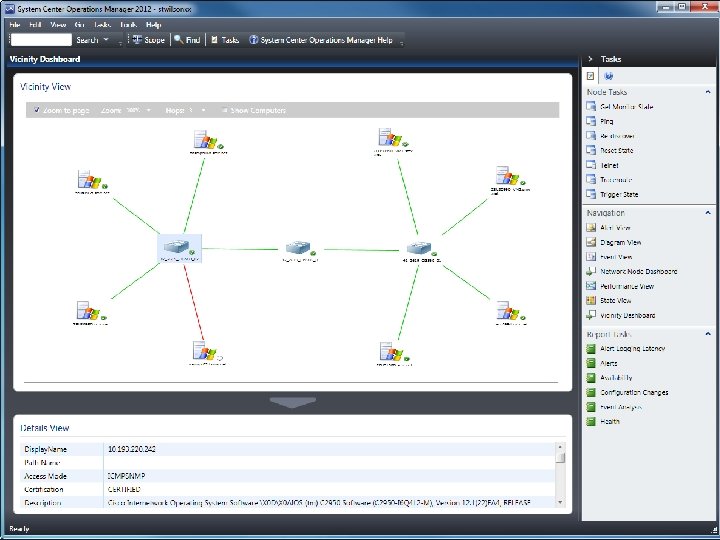The image size is (720, 540).
Task: Click the Scope toolbar button
Action: coord(148,40)
